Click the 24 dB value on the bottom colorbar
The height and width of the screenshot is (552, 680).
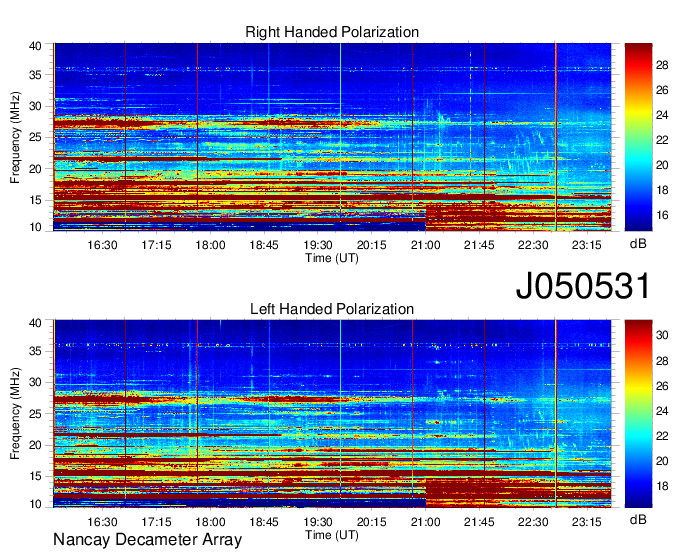[662, 411]
